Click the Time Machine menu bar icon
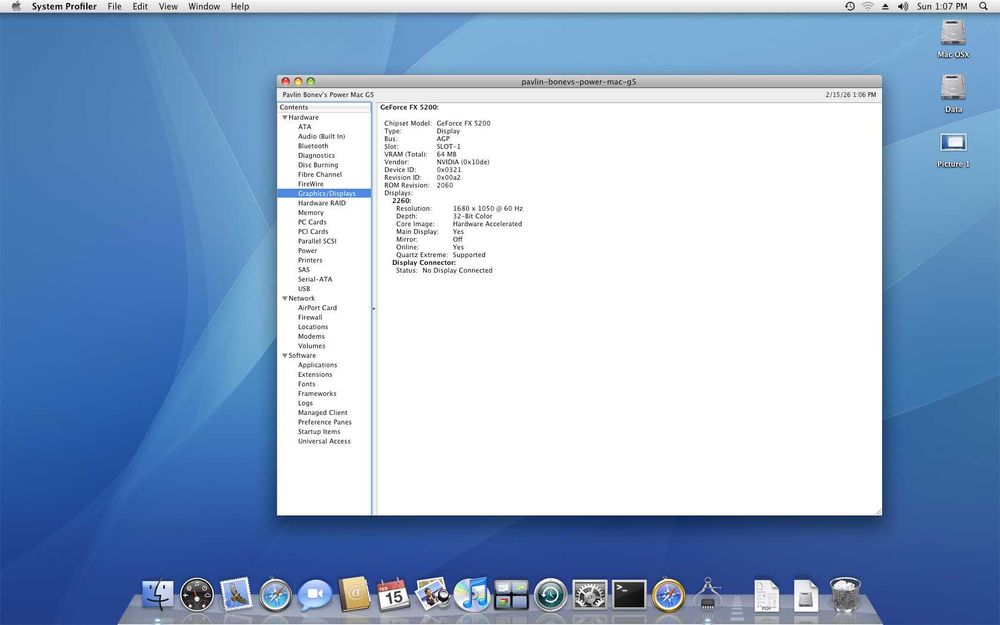1000x625 pixels. click(x=849, y=6)
